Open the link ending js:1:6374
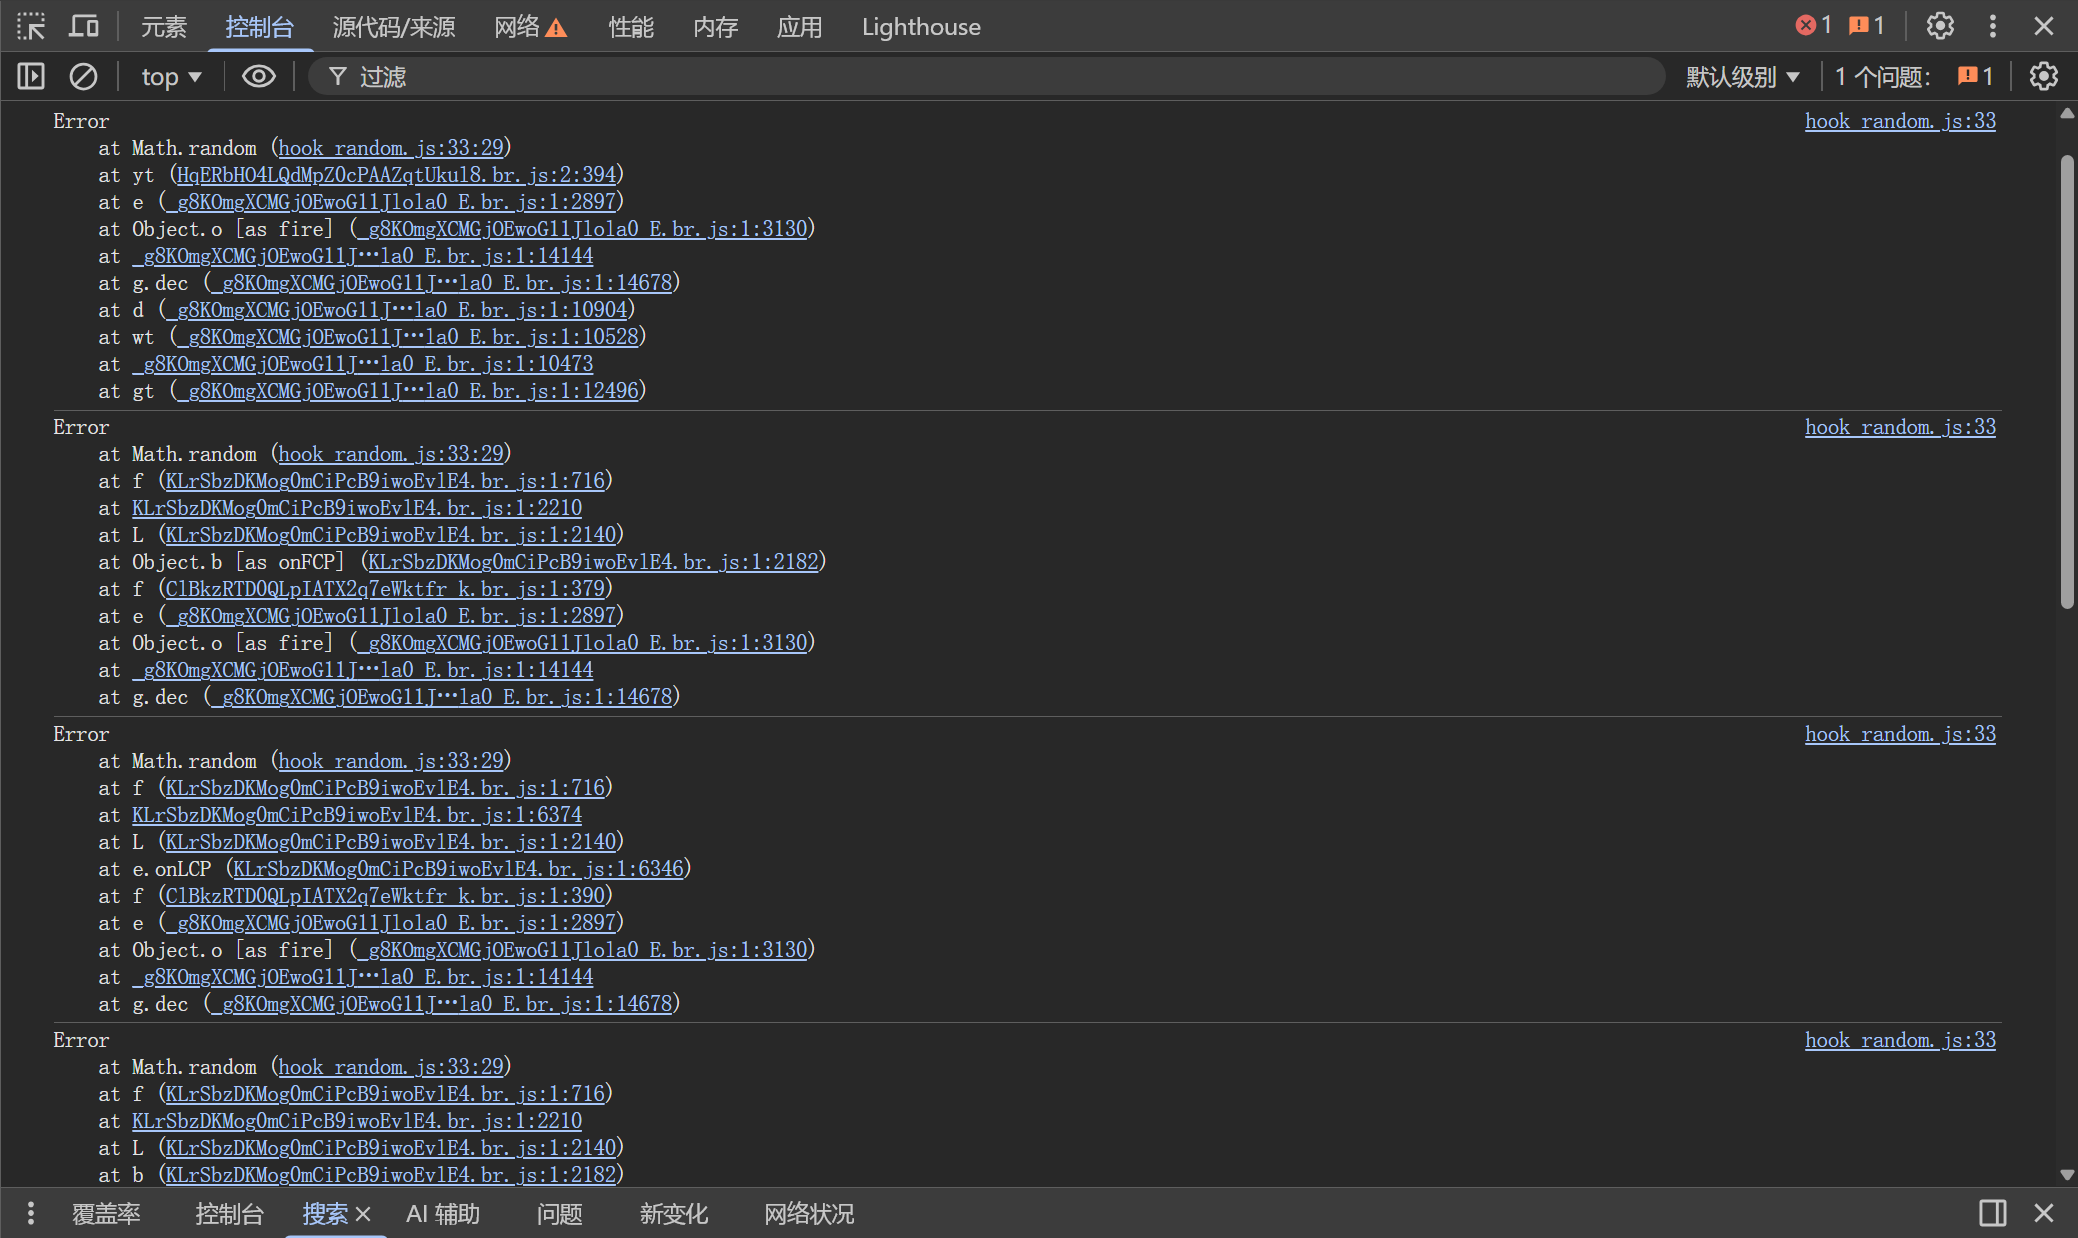 coord(357,815)
